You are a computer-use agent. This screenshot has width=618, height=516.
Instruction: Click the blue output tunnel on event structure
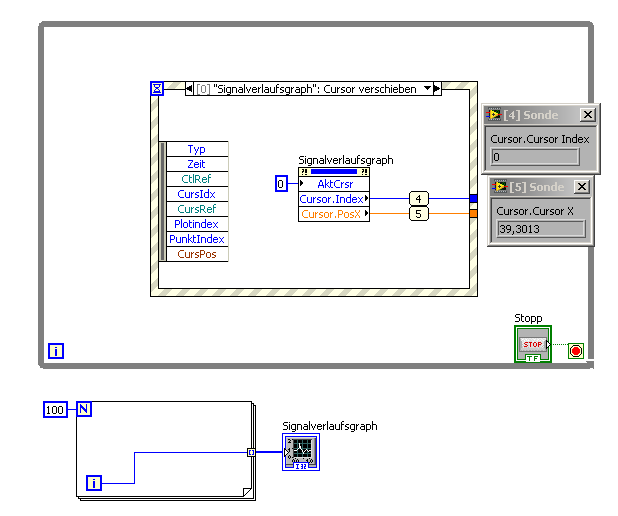(474, 198)
